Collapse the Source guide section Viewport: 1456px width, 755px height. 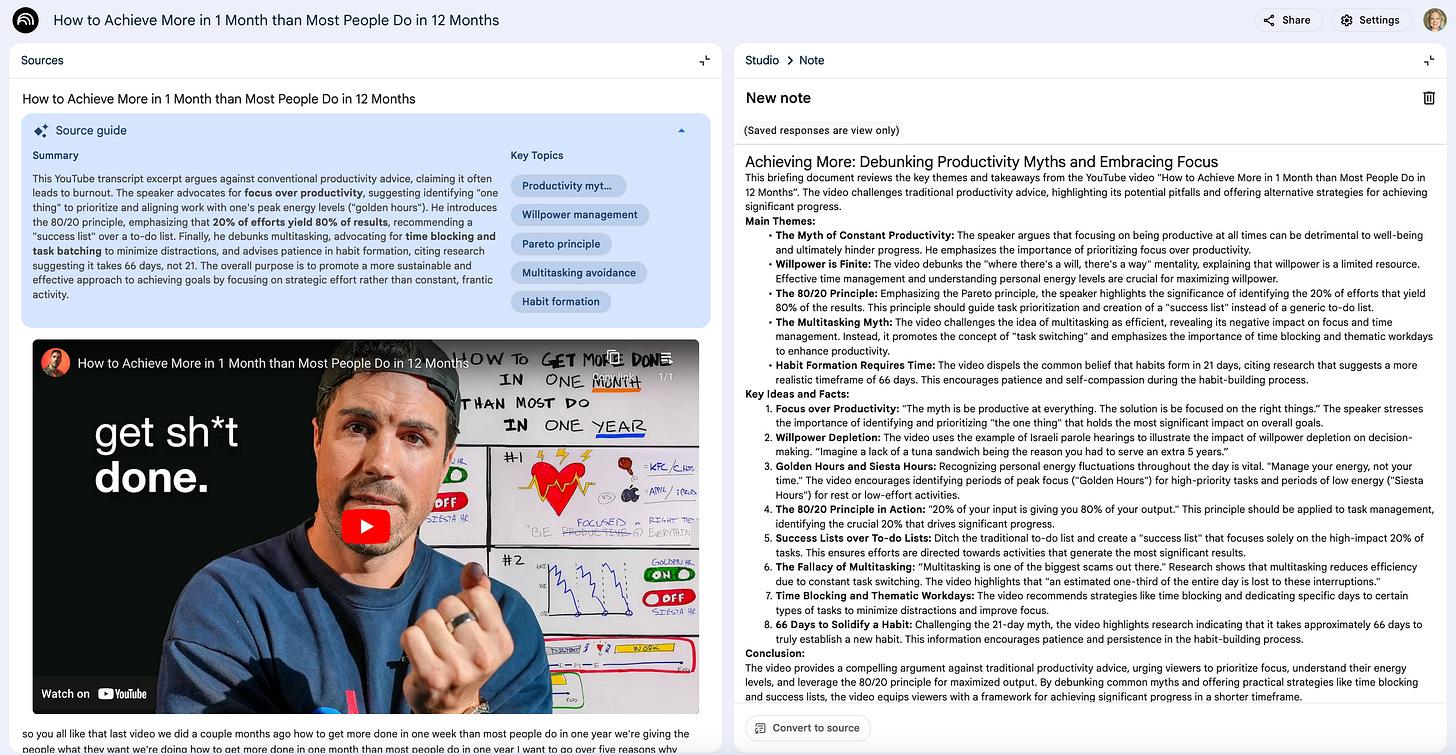click(682, 130)
